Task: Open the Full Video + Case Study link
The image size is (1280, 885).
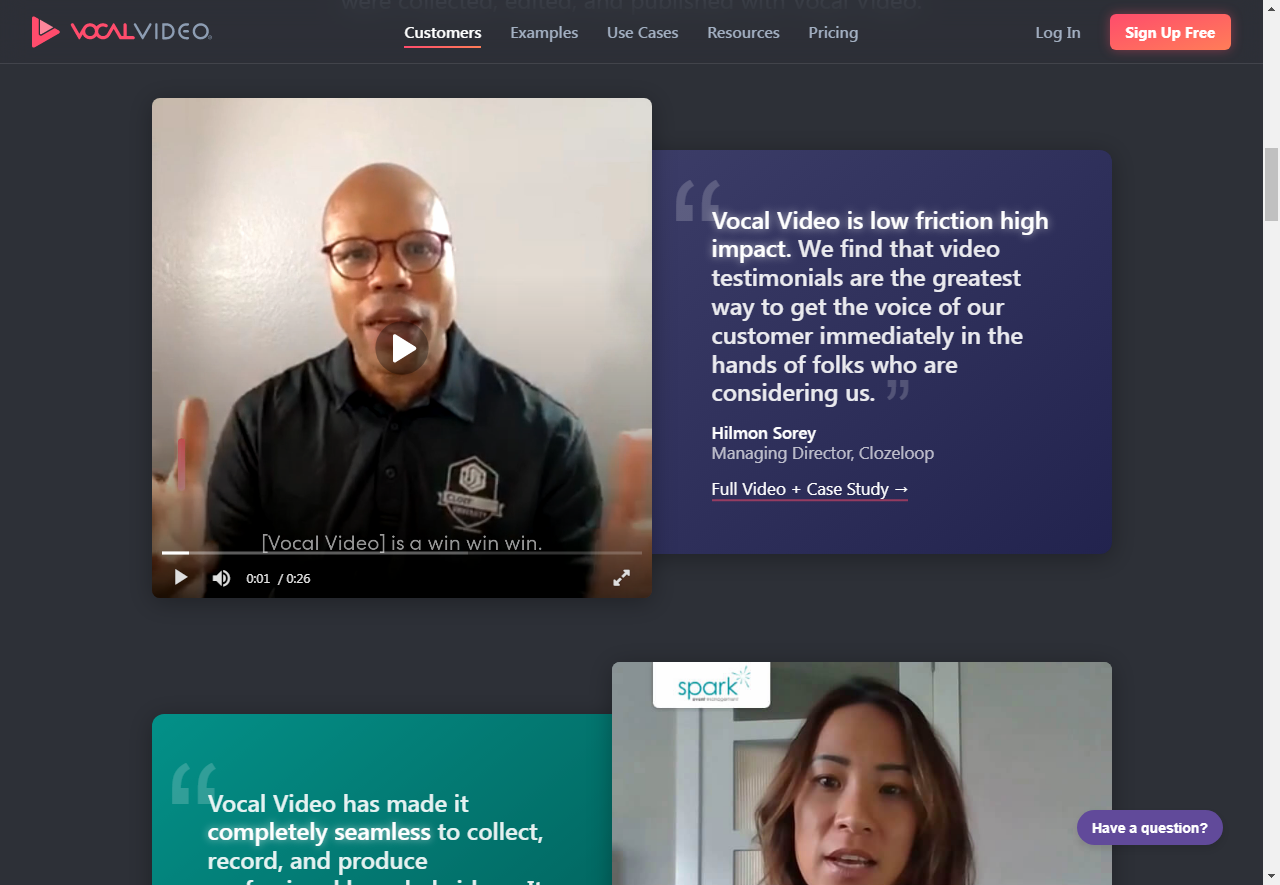Action: 810,489
